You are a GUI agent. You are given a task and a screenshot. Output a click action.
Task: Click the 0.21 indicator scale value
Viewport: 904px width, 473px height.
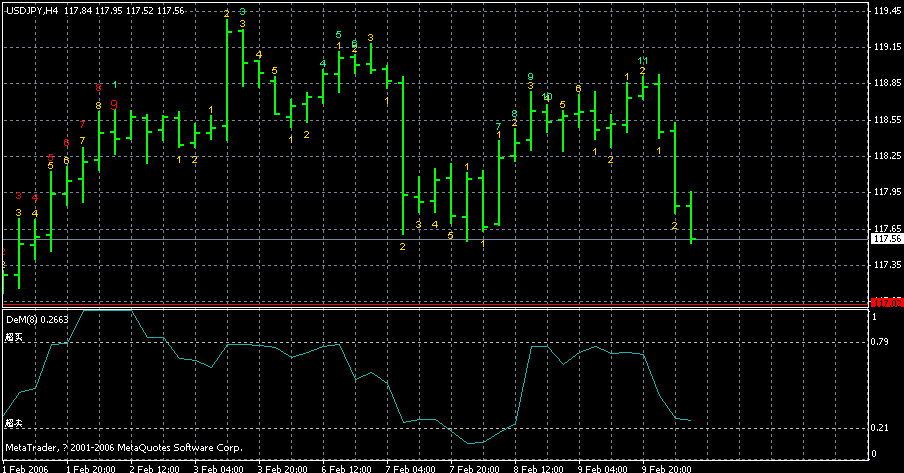[x=881, y=428]
